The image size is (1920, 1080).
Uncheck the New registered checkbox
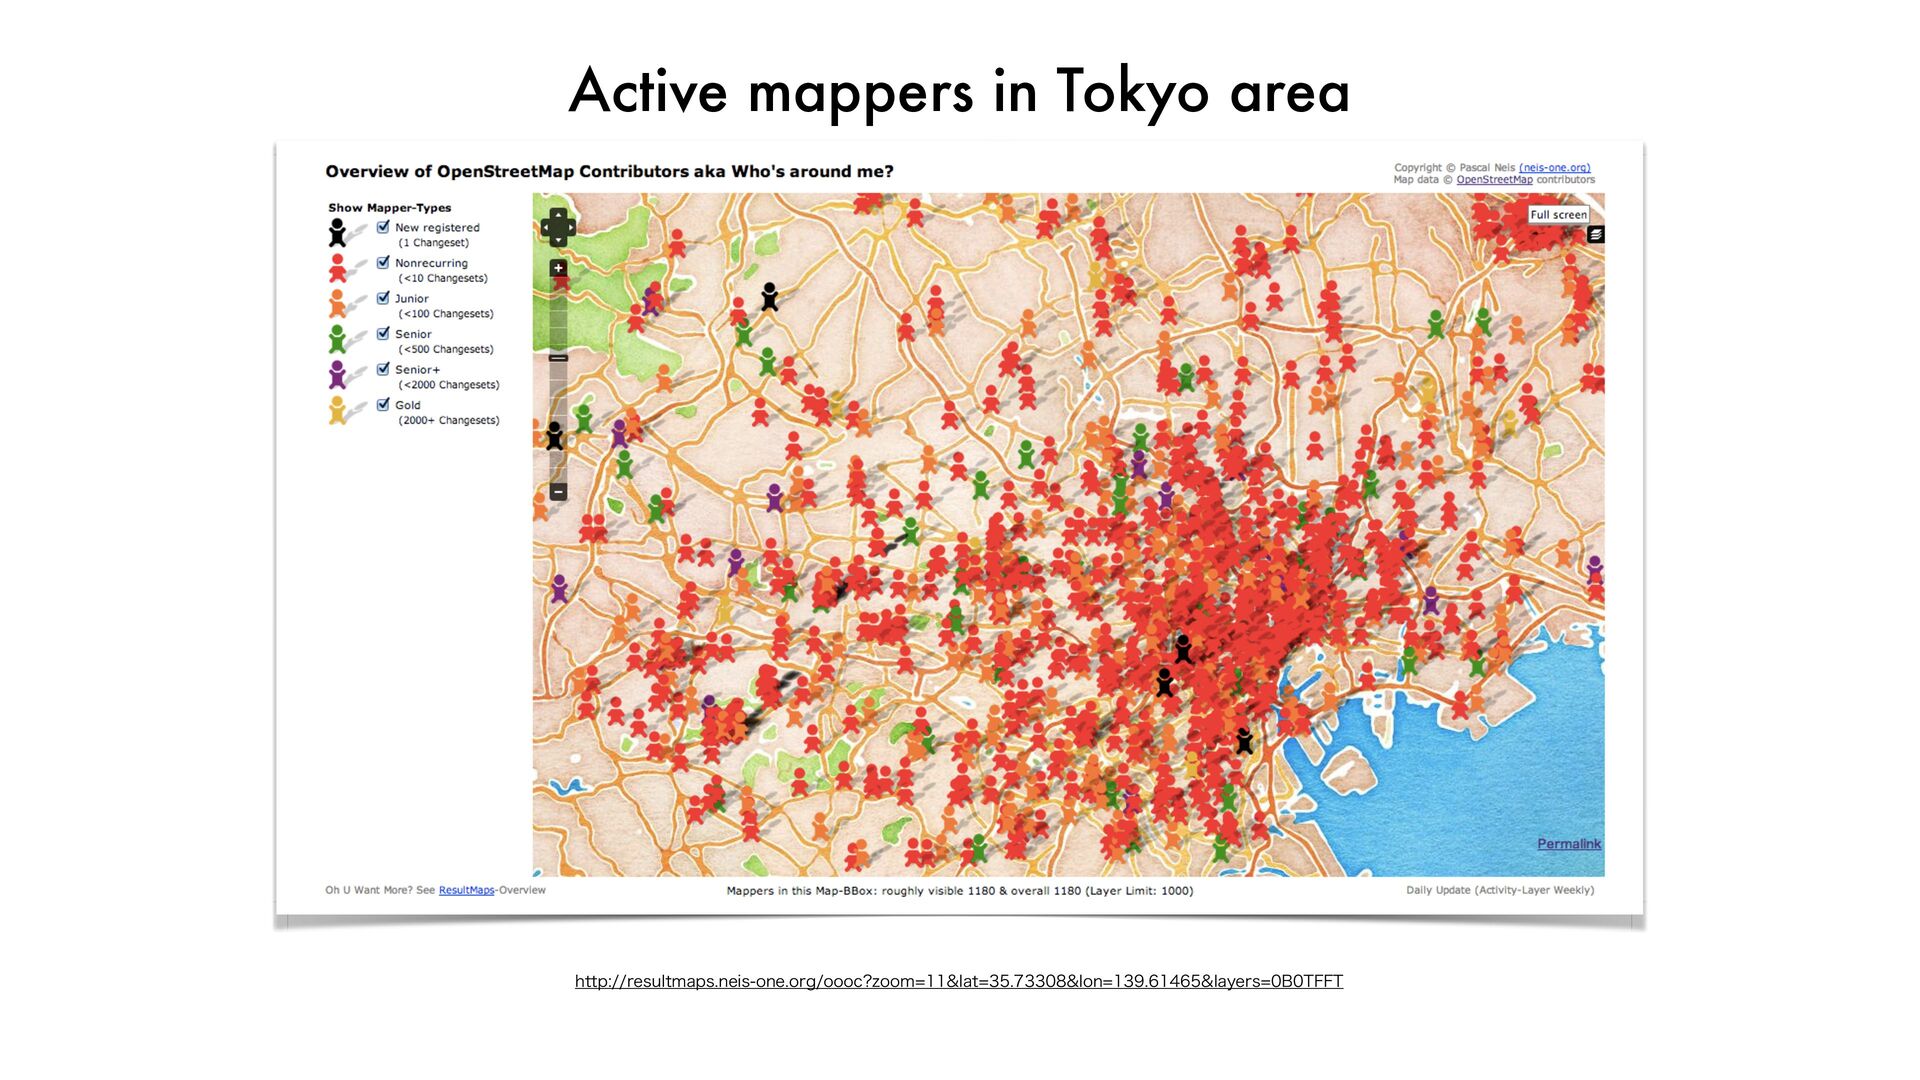383,227
